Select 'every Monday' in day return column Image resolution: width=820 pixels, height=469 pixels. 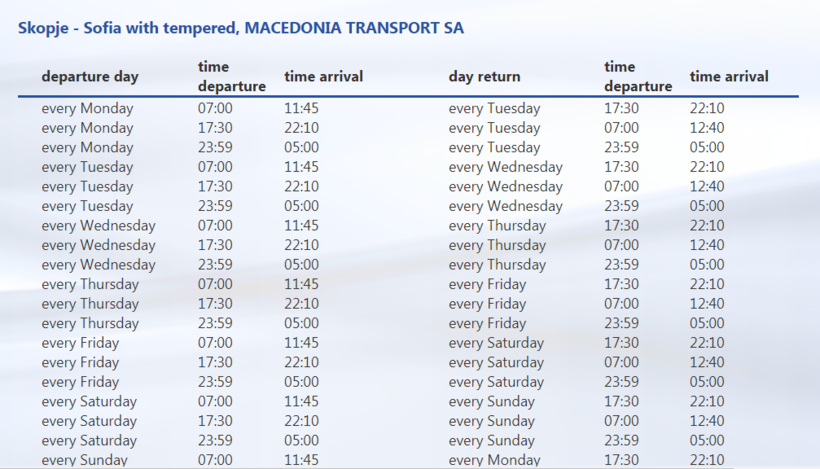coord(494,460)
